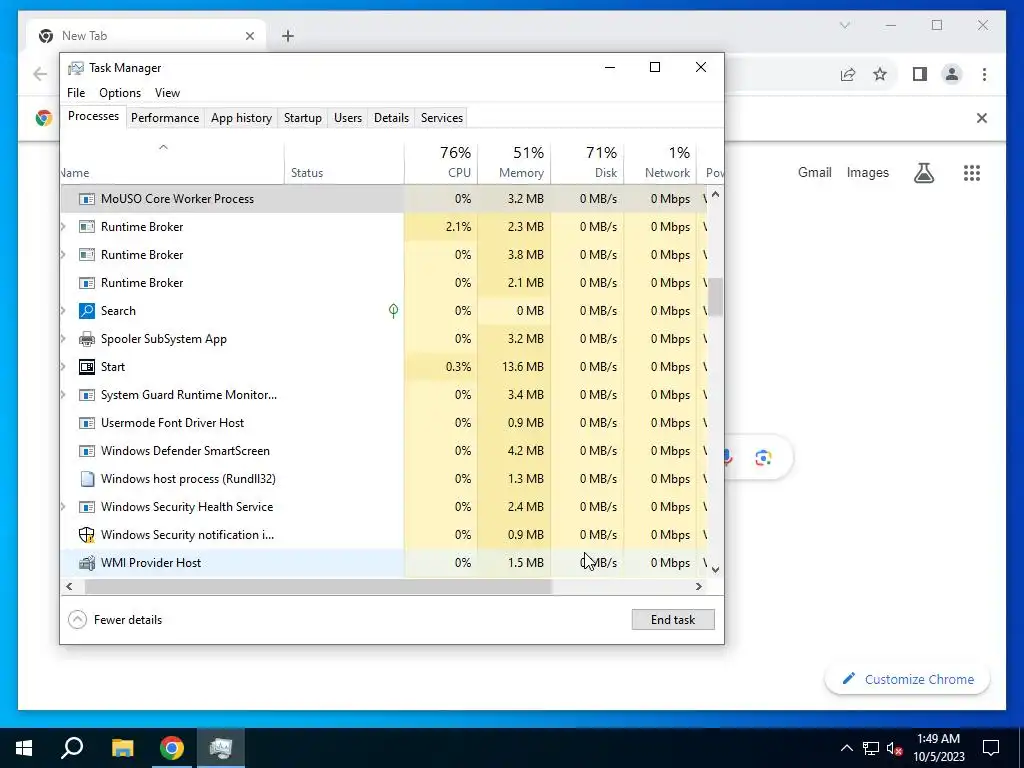Viewport: 1024px width, 768px height.
Task: Expand the first Runtime Broker row at 2.1% CPU
Action: [63, 227]
